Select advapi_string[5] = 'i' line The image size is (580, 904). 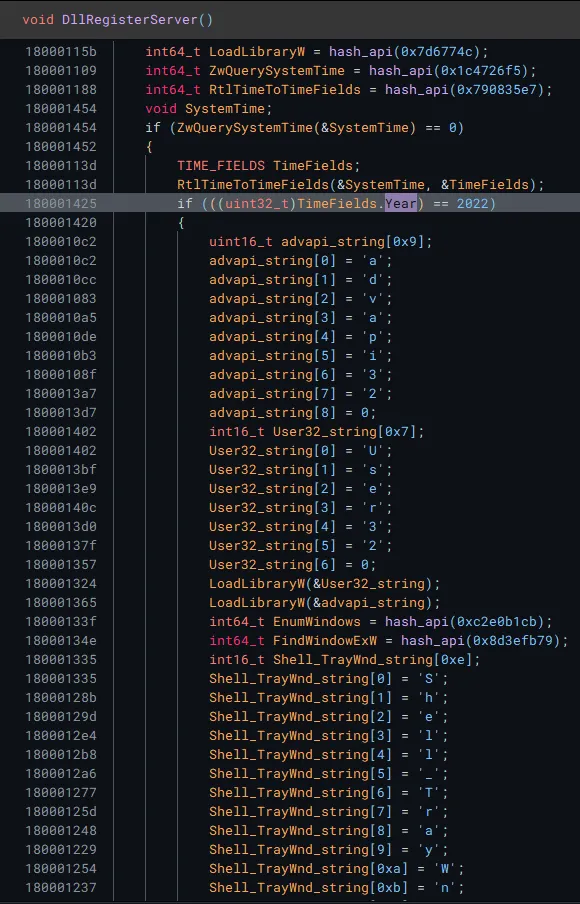tap(300, 356)
